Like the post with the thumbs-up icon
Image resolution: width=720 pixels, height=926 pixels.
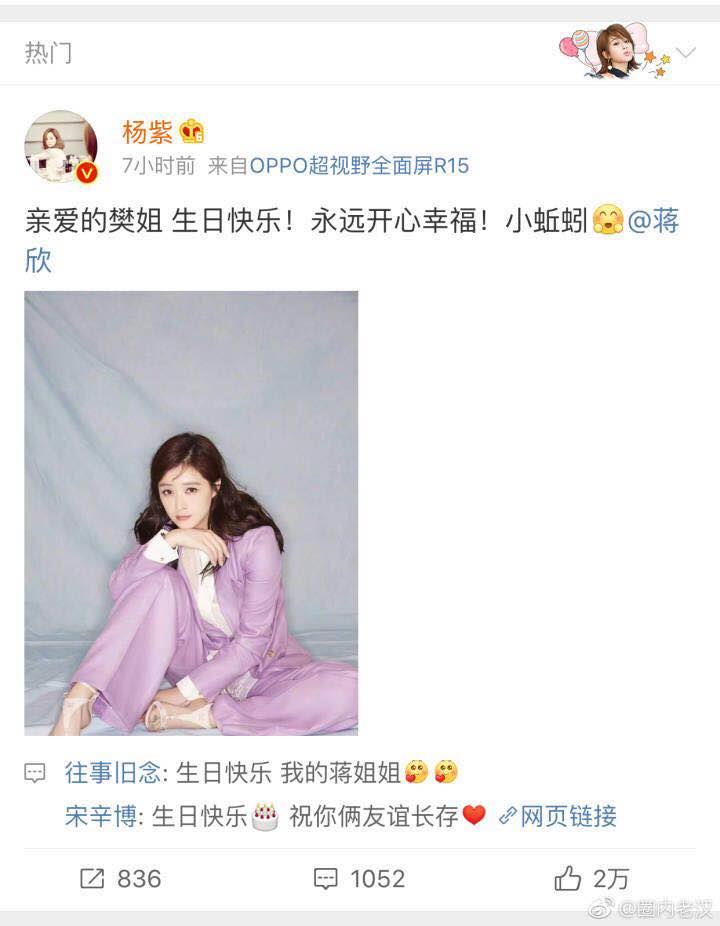[567, 878]
